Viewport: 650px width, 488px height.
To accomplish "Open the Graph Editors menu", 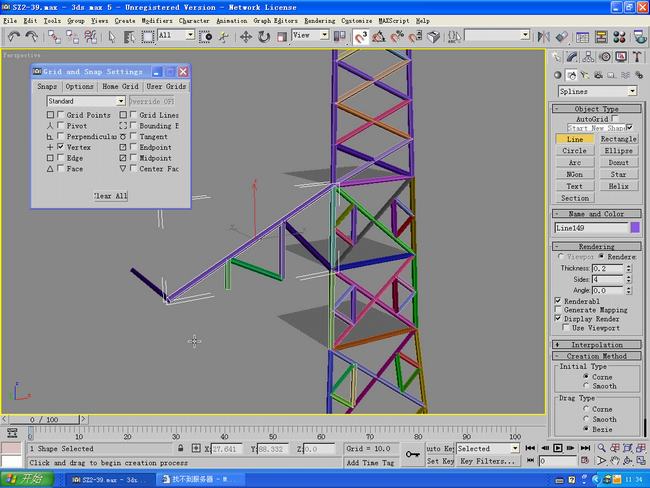I will (275, 20).
